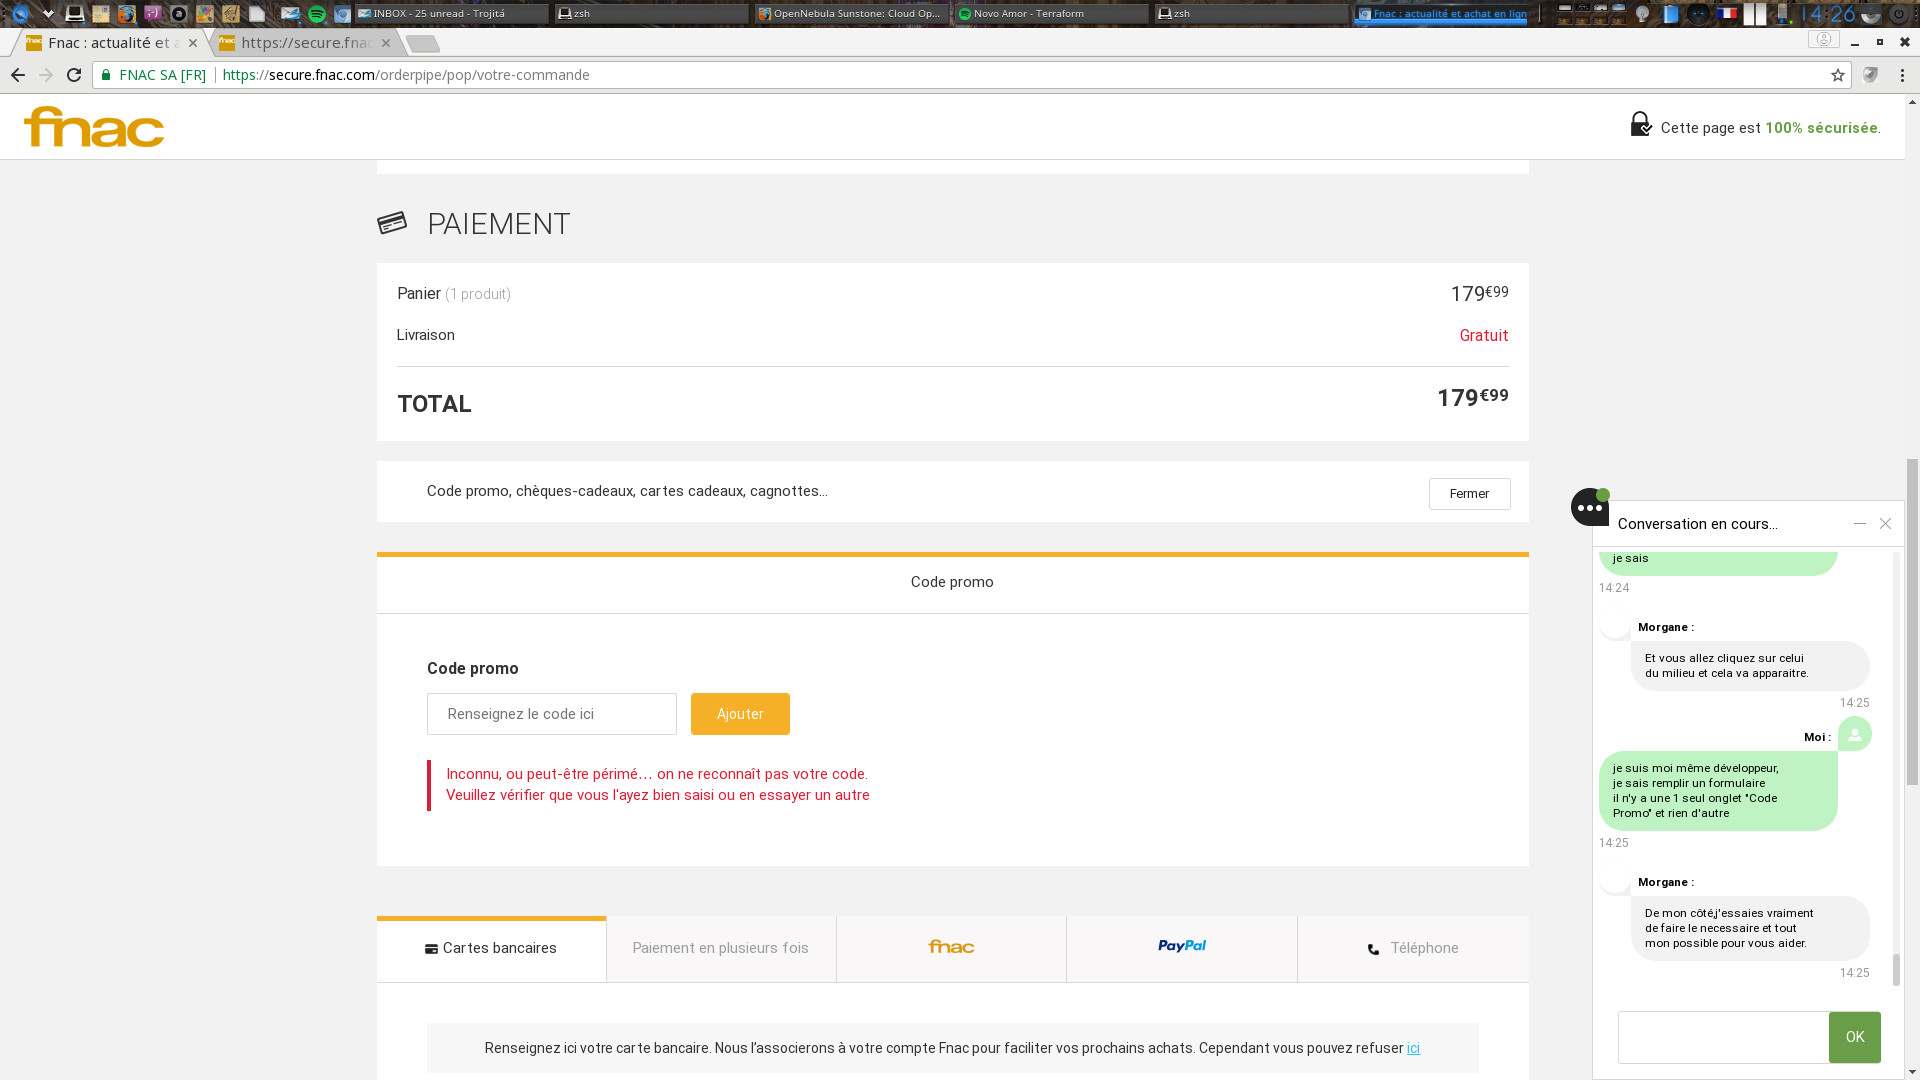Click the shield extension icon in toolbar
The image size is (1920, 1080).
pos(1870,75)
